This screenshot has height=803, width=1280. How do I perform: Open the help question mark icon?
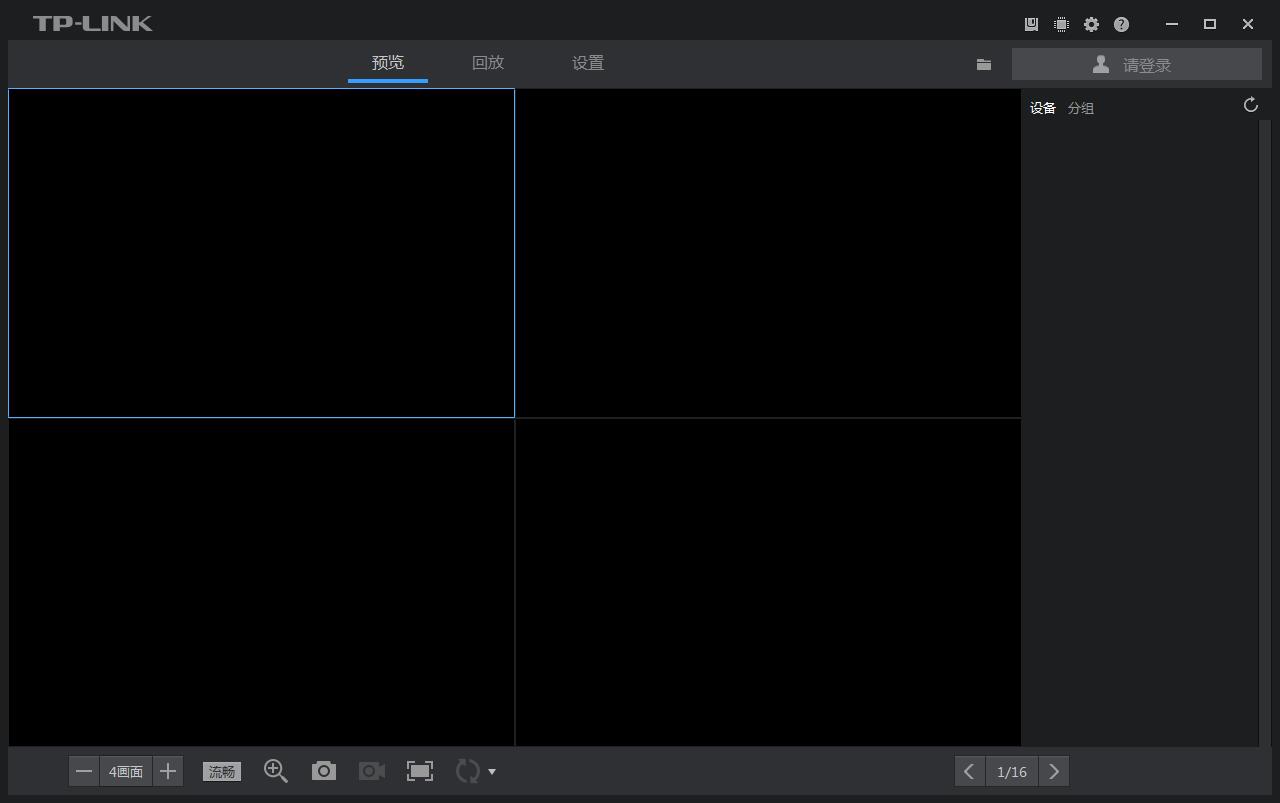(x=1121, y=24)
